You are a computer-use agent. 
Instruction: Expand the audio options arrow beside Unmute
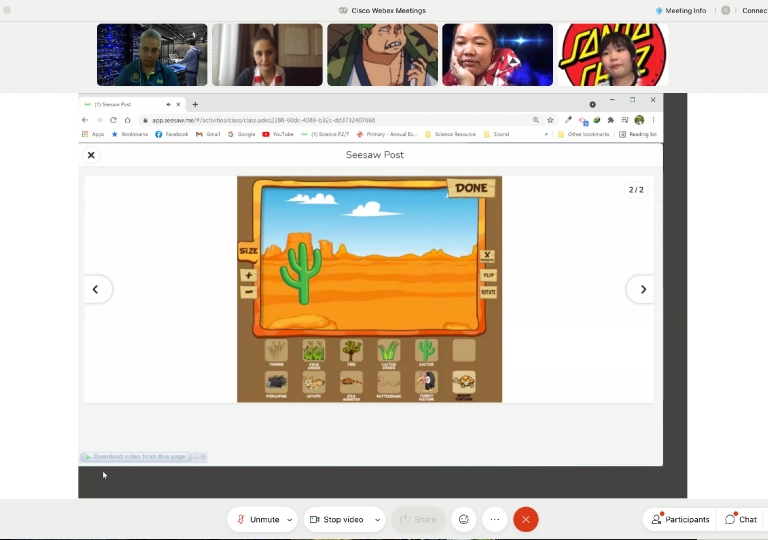[x=290, y=519]
